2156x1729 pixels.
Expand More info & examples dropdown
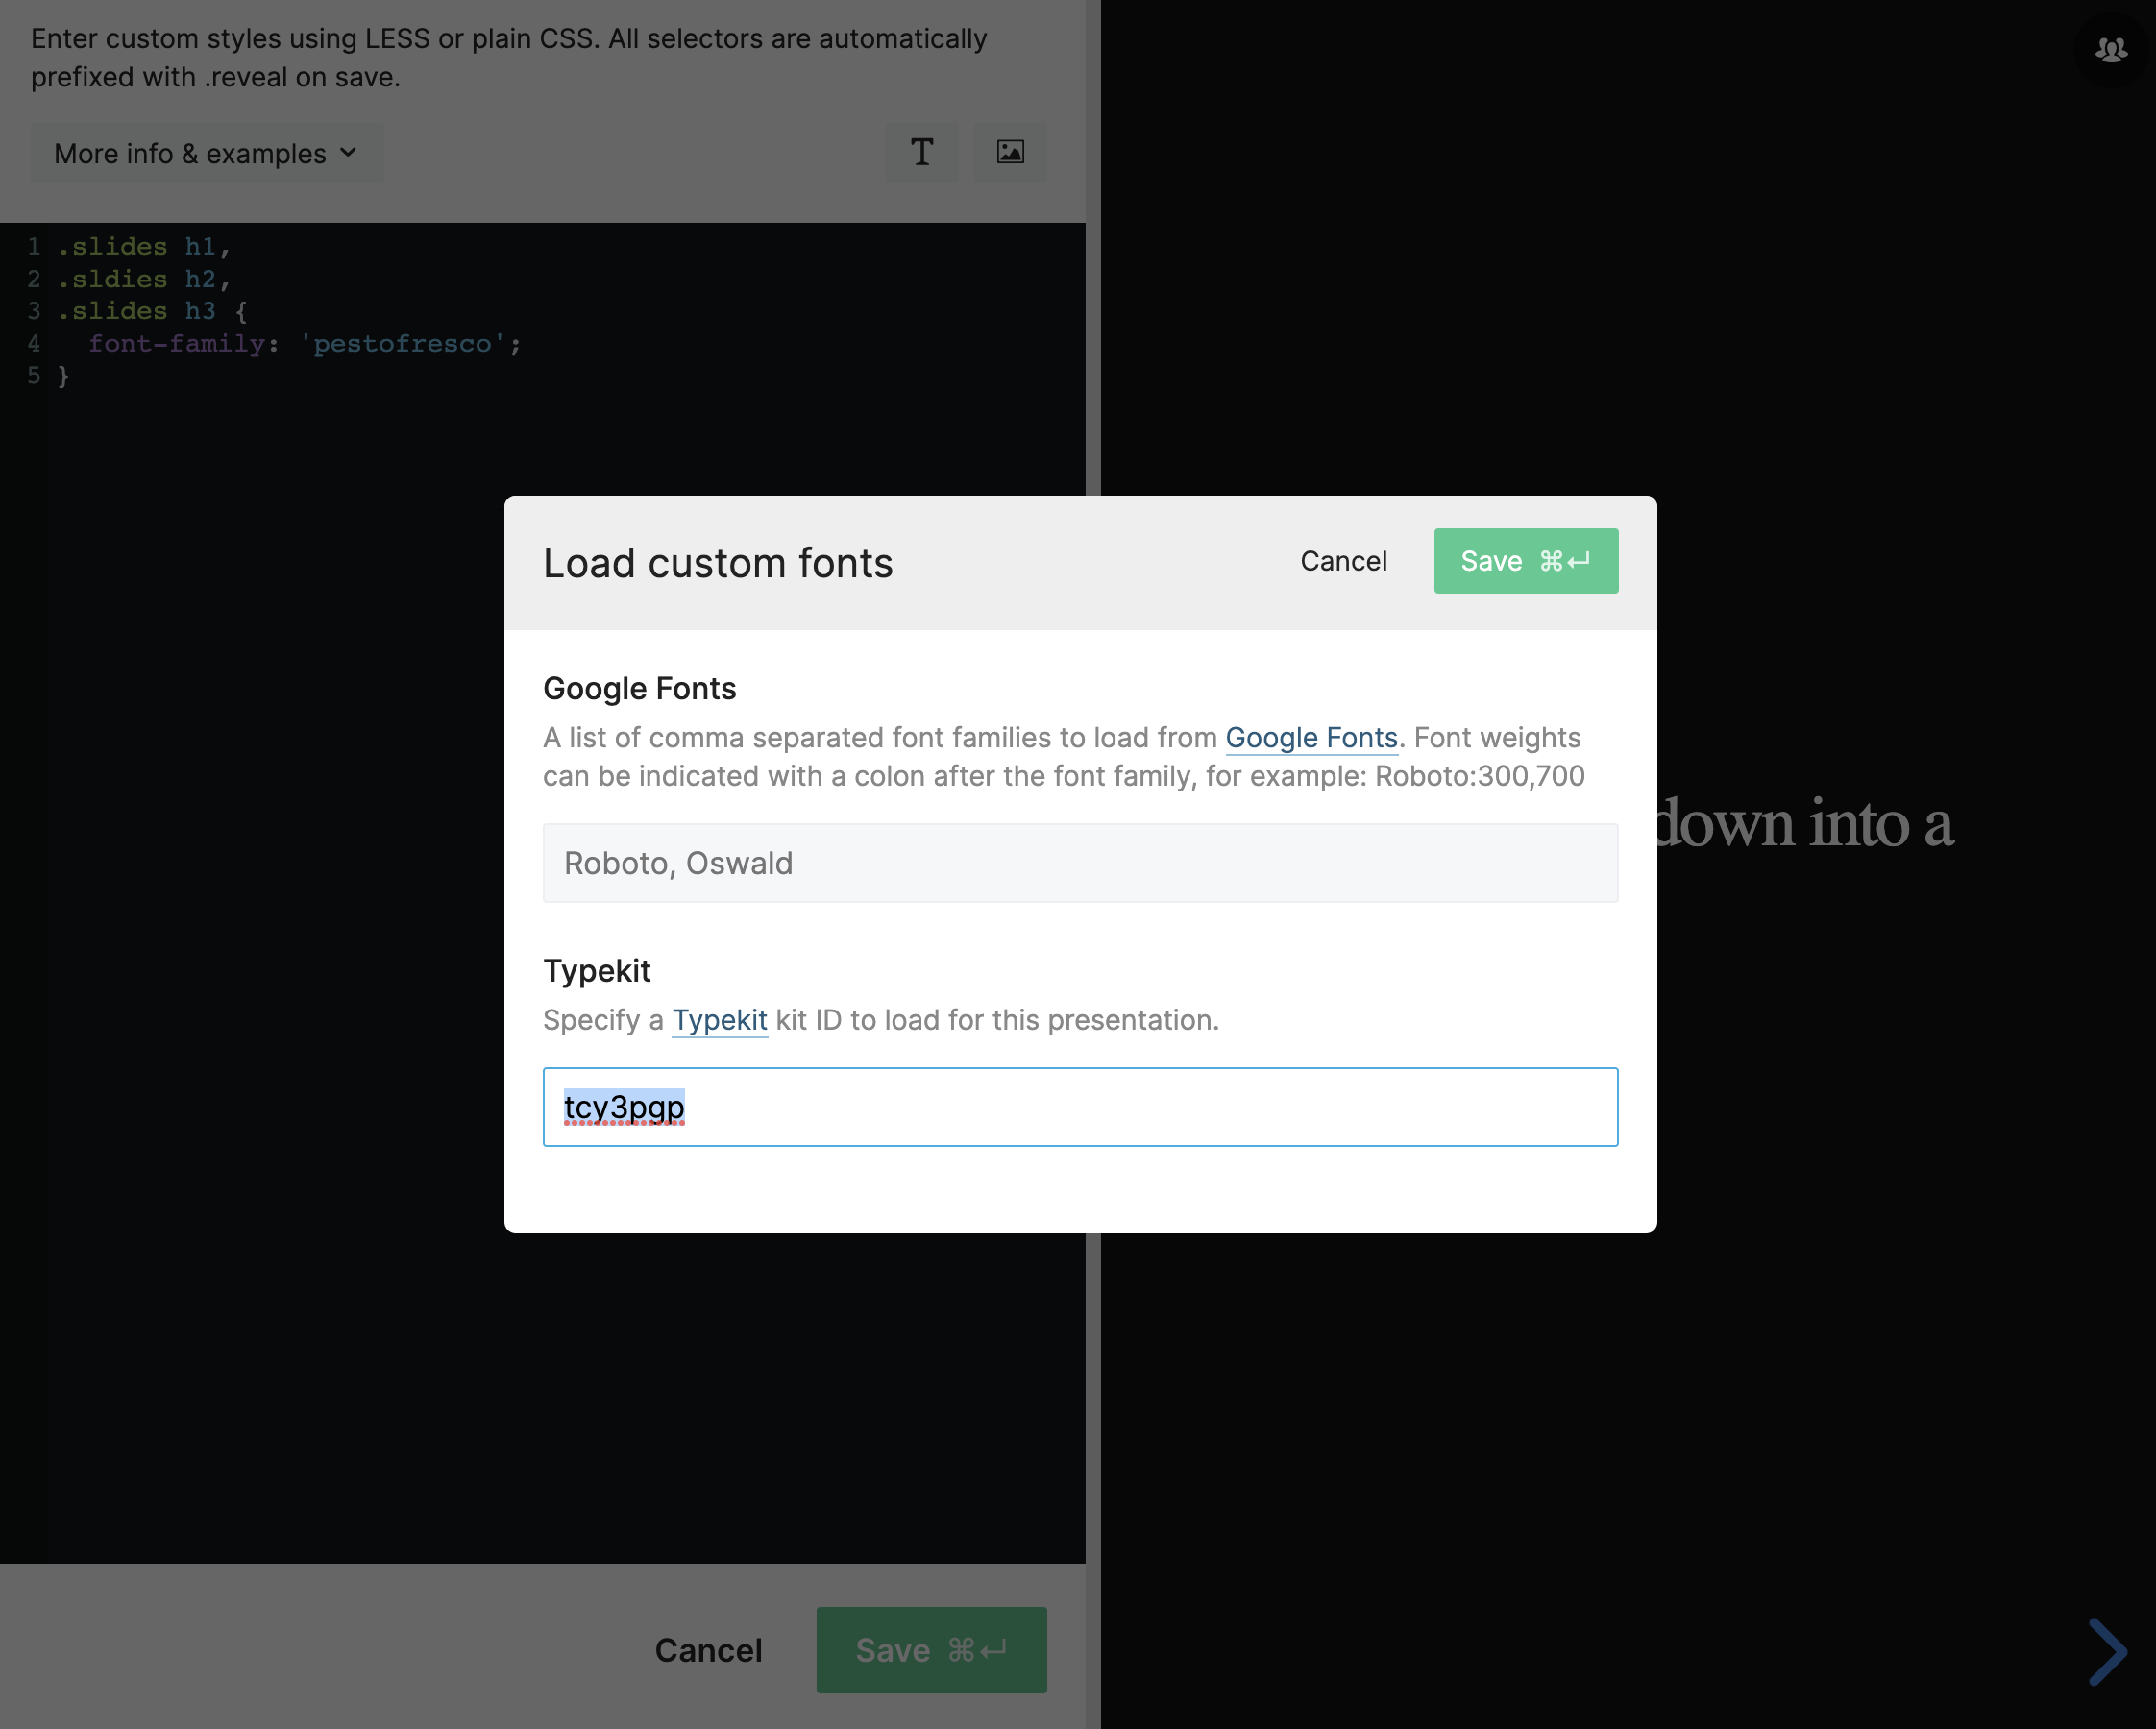(x=206, y=153)
